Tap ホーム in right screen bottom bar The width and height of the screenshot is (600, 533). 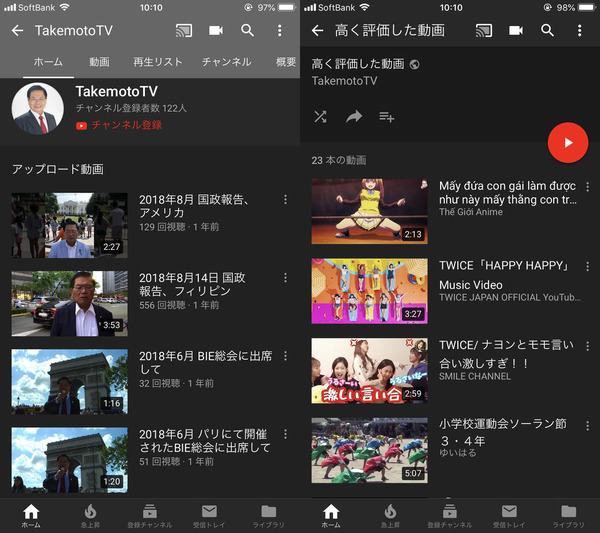331,516
